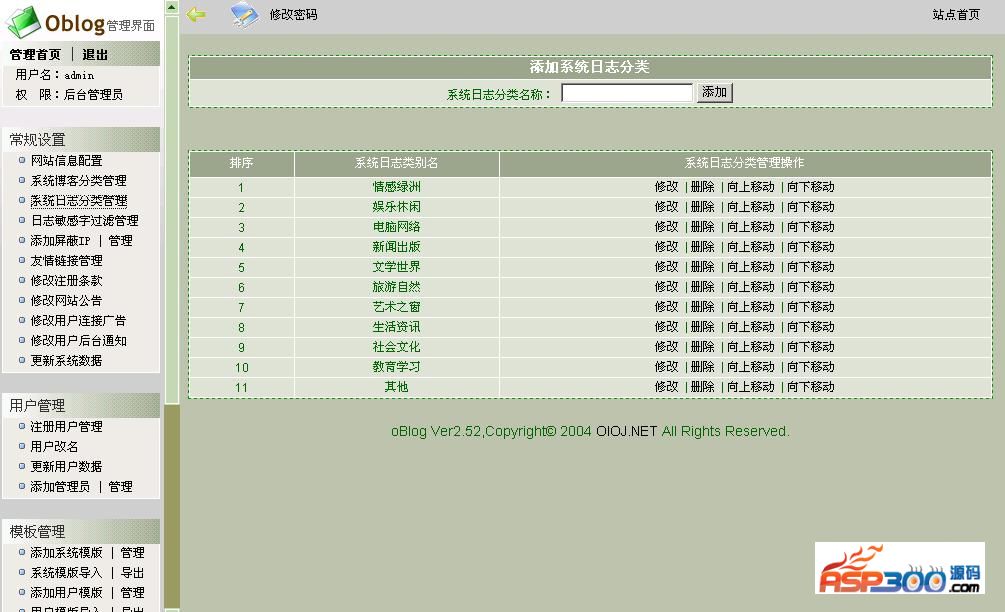
Task: Open 网站信息配置
Action: [67, 160]
